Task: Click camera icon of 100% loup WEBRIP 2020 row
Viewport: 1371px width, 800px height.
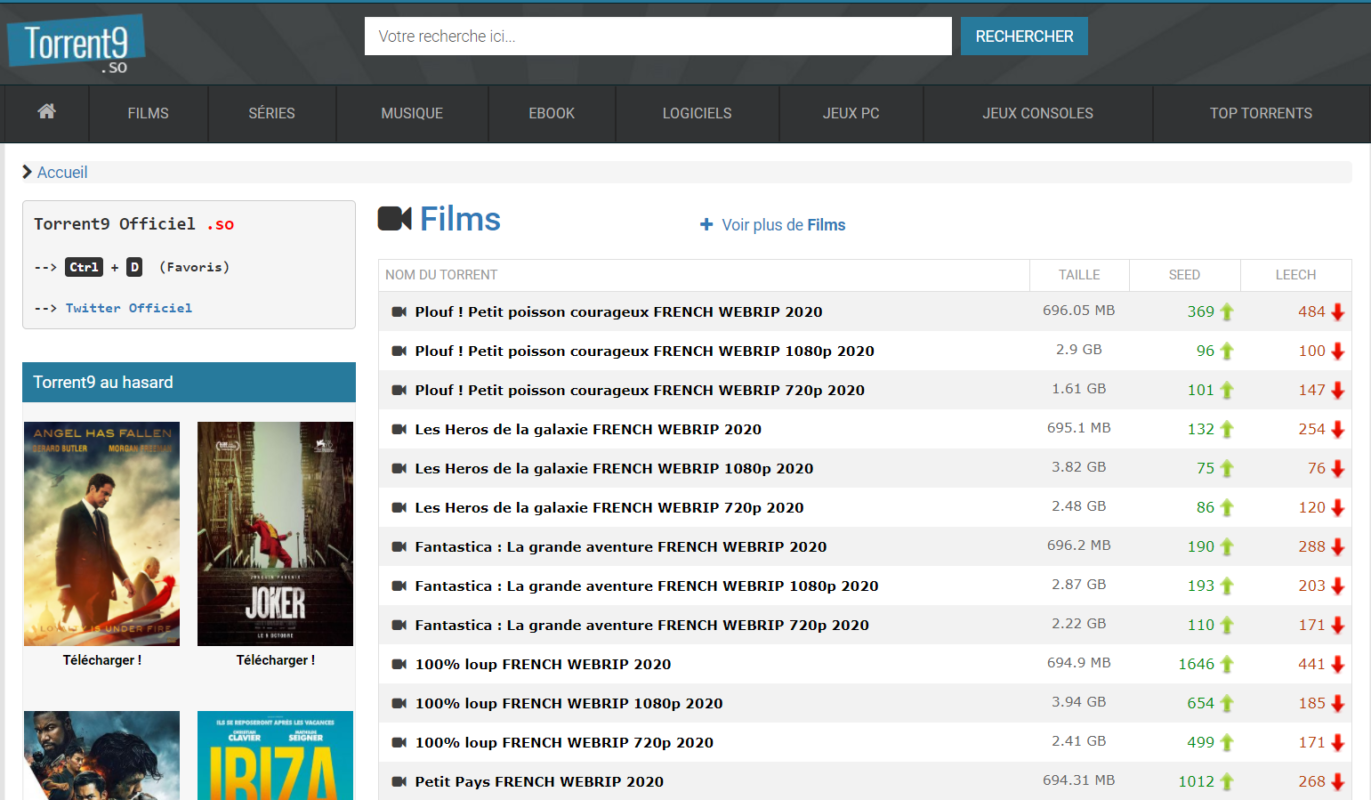Action: click(x=399, y=664)
